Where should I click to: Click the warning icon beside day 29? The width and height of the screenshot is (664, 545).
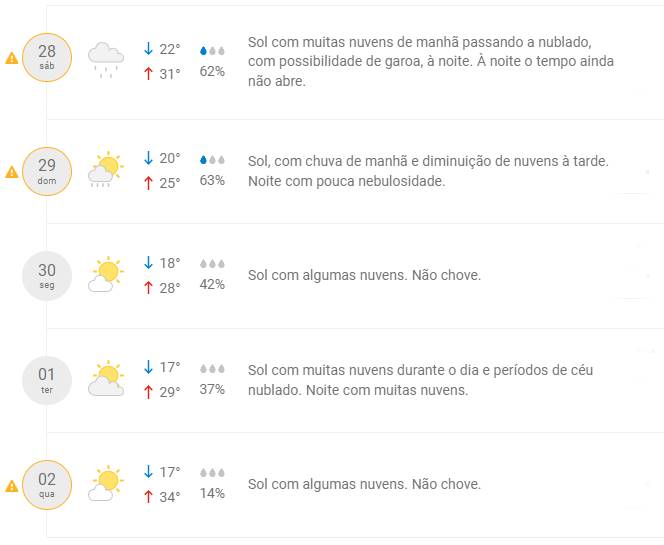[12, 172]
